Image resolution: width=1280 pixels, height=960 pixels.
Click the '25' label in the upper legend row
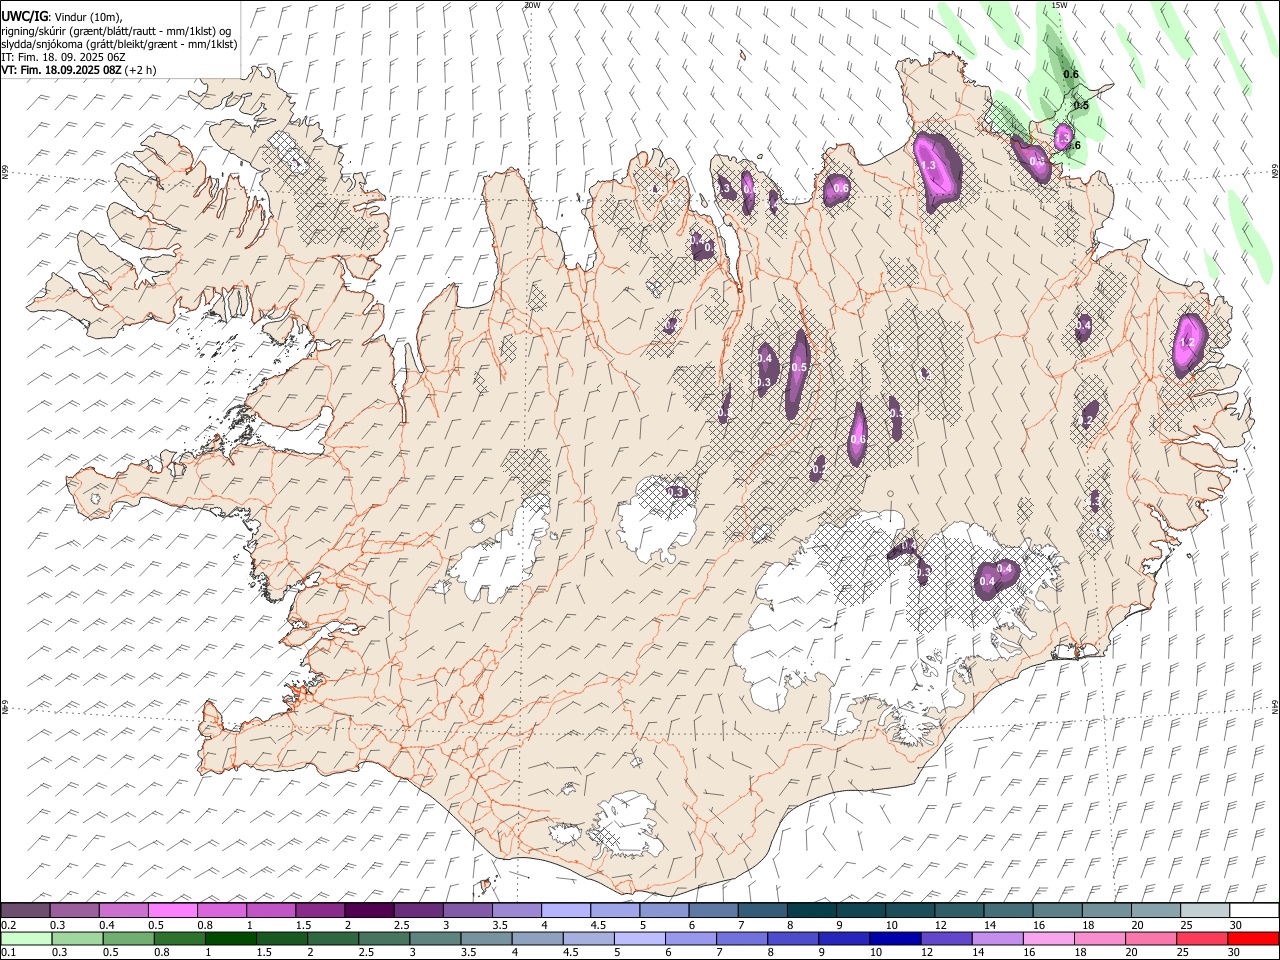pos(1185,925)
